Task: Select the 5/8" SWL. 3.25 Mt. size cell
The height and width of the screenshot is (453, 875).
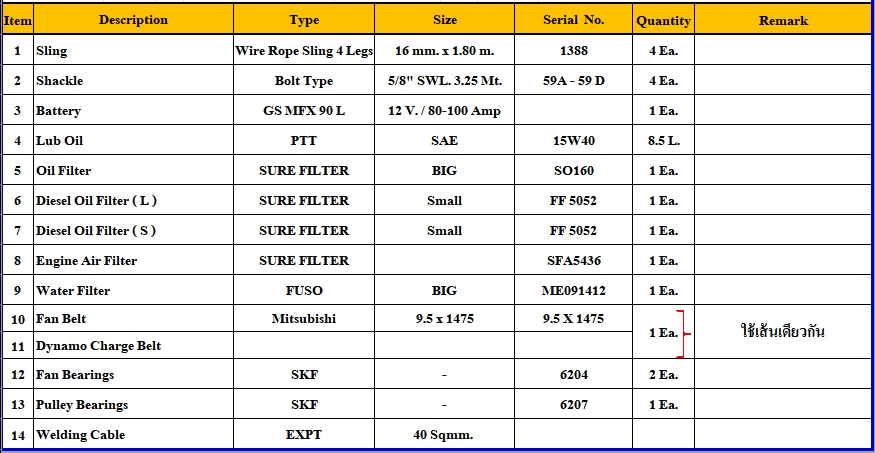Action: [x=444, y=80]
